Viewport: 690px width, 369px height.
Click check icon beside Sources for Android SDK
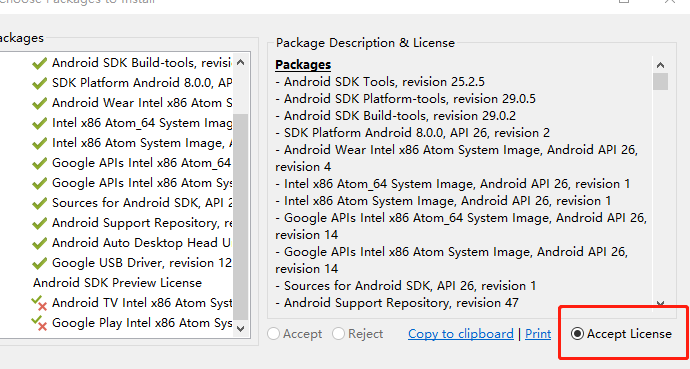[40, 203]
